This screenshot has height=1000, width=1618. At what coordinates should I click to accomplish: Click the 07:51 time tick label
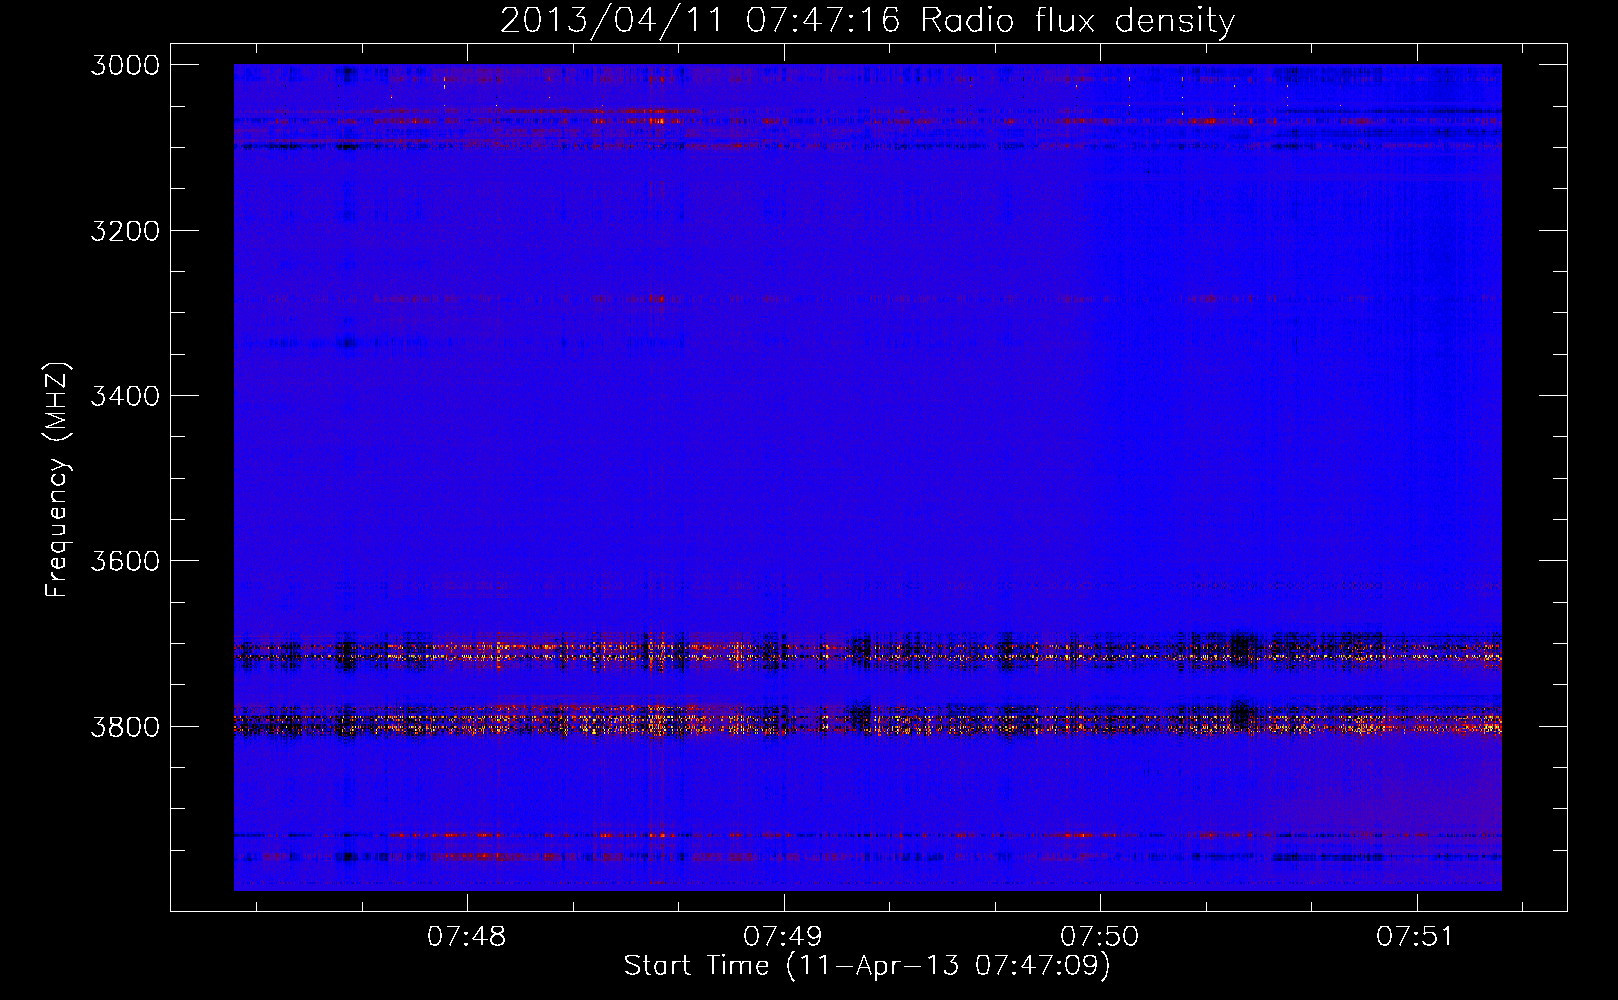pos(1416,937)
